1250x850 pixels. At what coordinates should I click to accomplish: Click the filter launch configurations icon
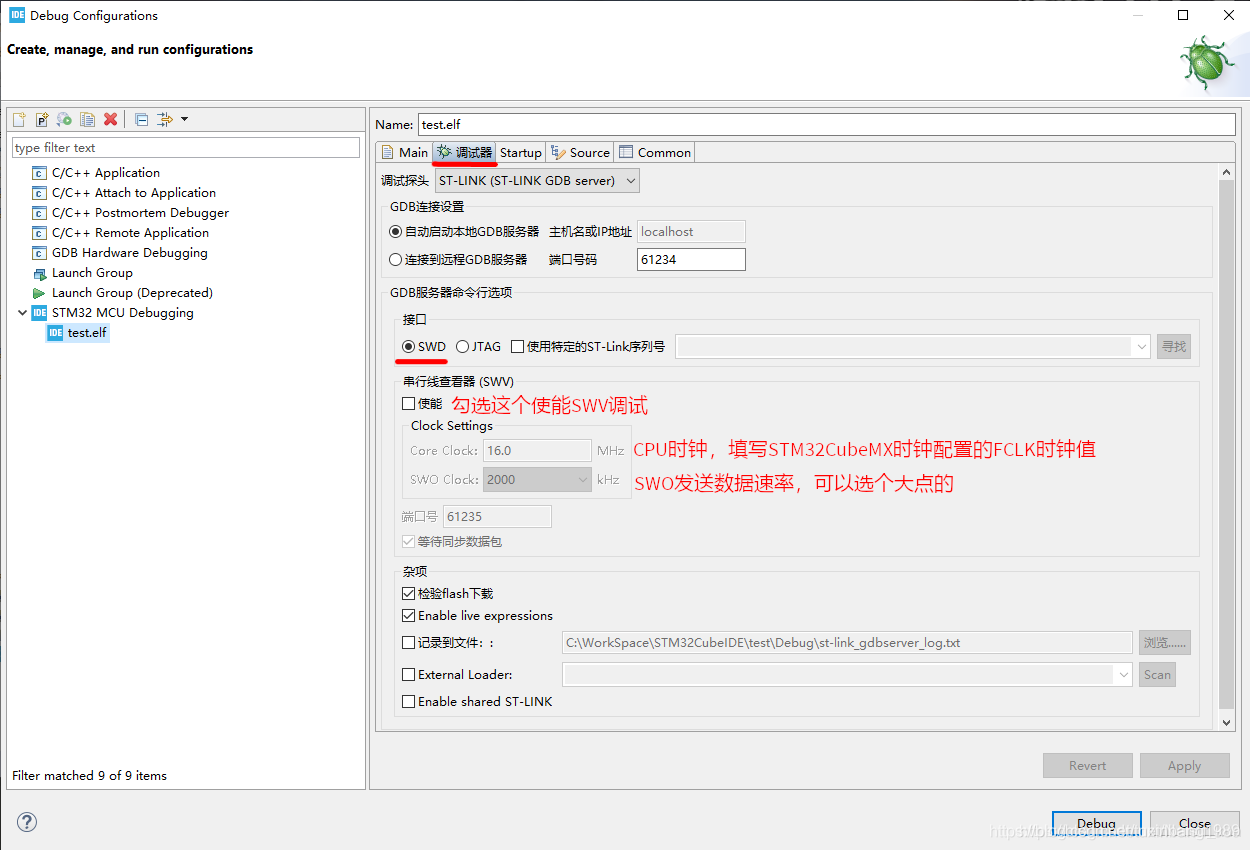click(165, 119)
